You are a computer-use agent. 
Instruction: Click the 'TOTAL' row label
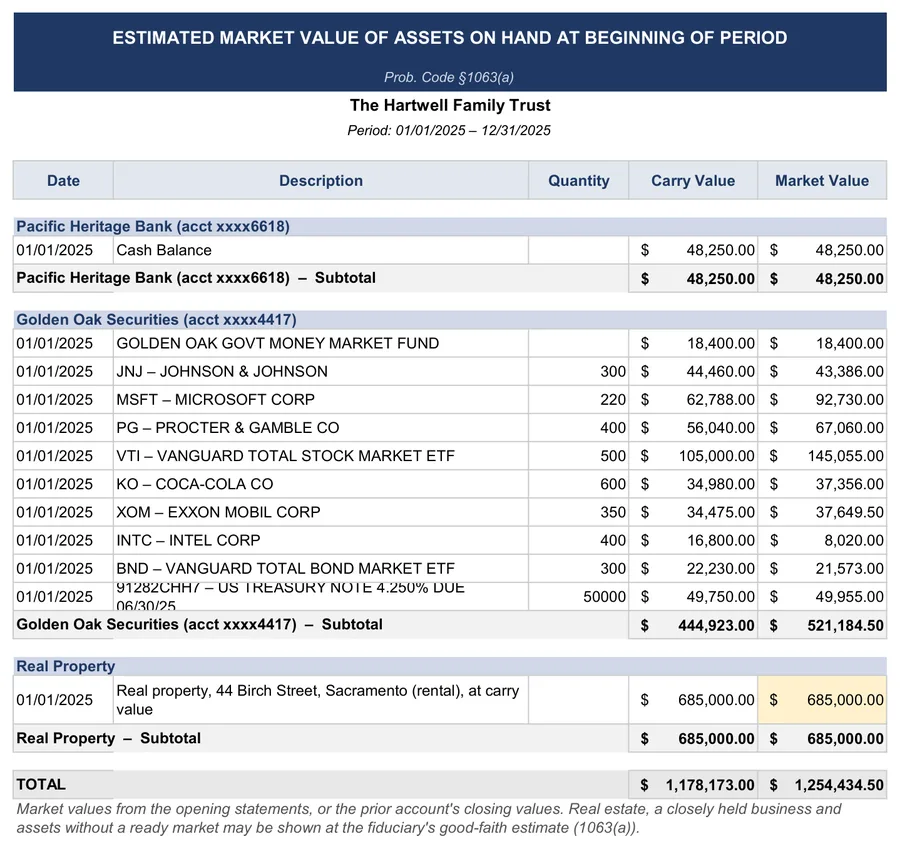coord(41,784)
